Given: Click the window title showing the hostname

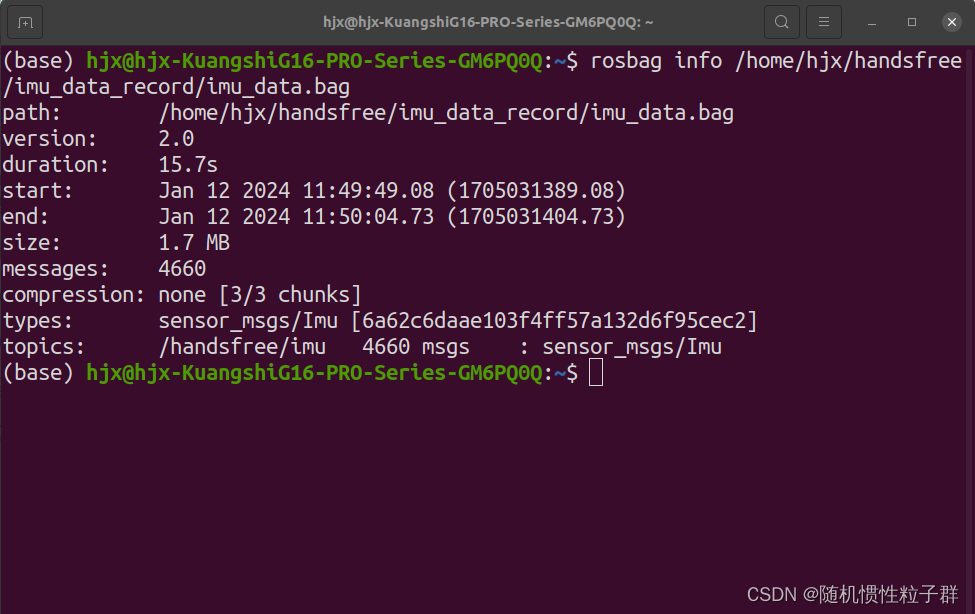Looking at the screenshot, I should pos(487,21).
